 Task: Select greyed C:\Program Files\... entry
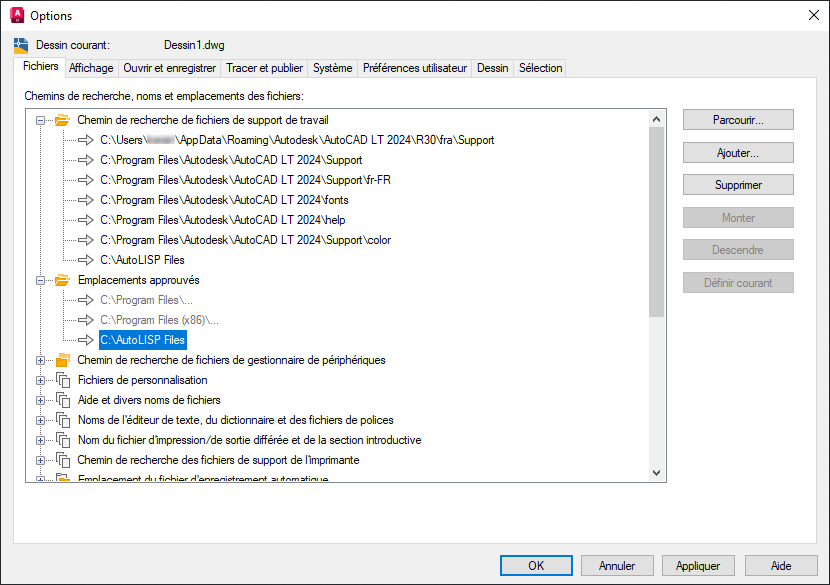pos(147,300)
